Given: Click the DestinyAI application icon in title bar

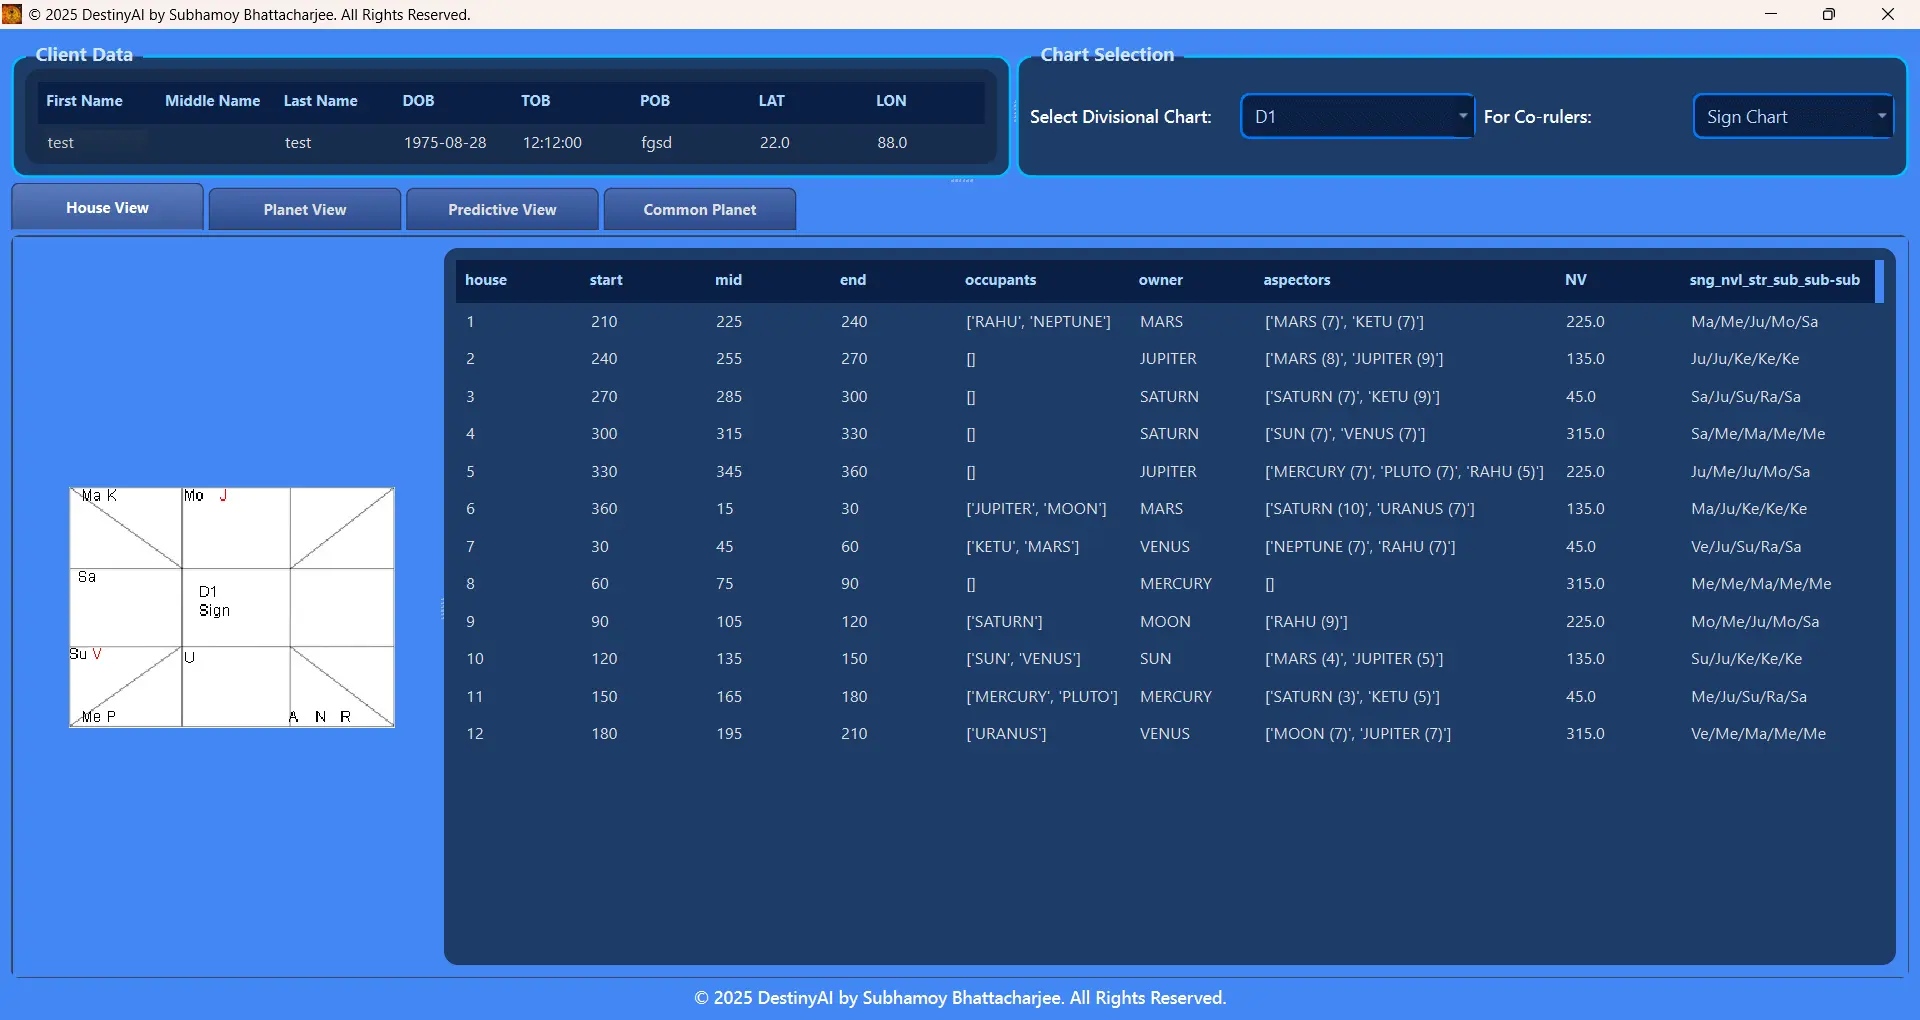Looking at the screenshot, I should pyautogui.click(x=13, y=14).
